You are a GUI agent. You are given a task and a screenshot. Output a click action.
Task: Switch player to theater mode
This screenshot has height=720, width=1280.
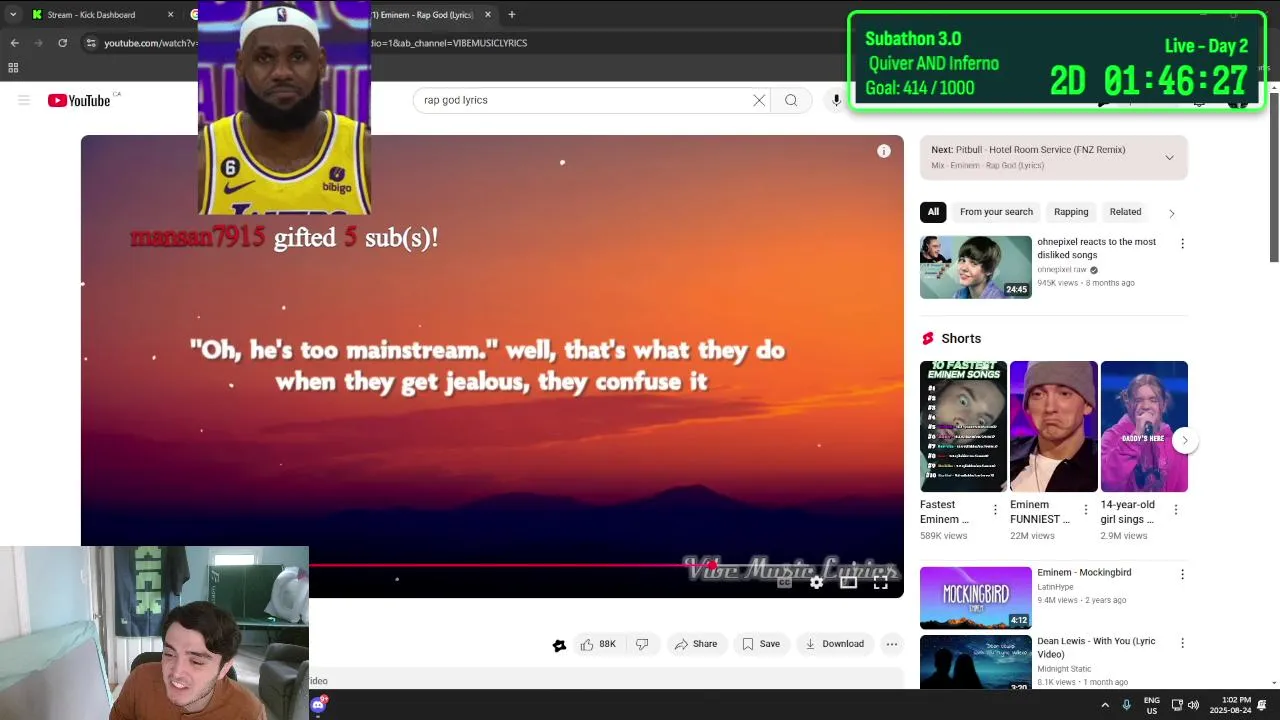[848, 582]
